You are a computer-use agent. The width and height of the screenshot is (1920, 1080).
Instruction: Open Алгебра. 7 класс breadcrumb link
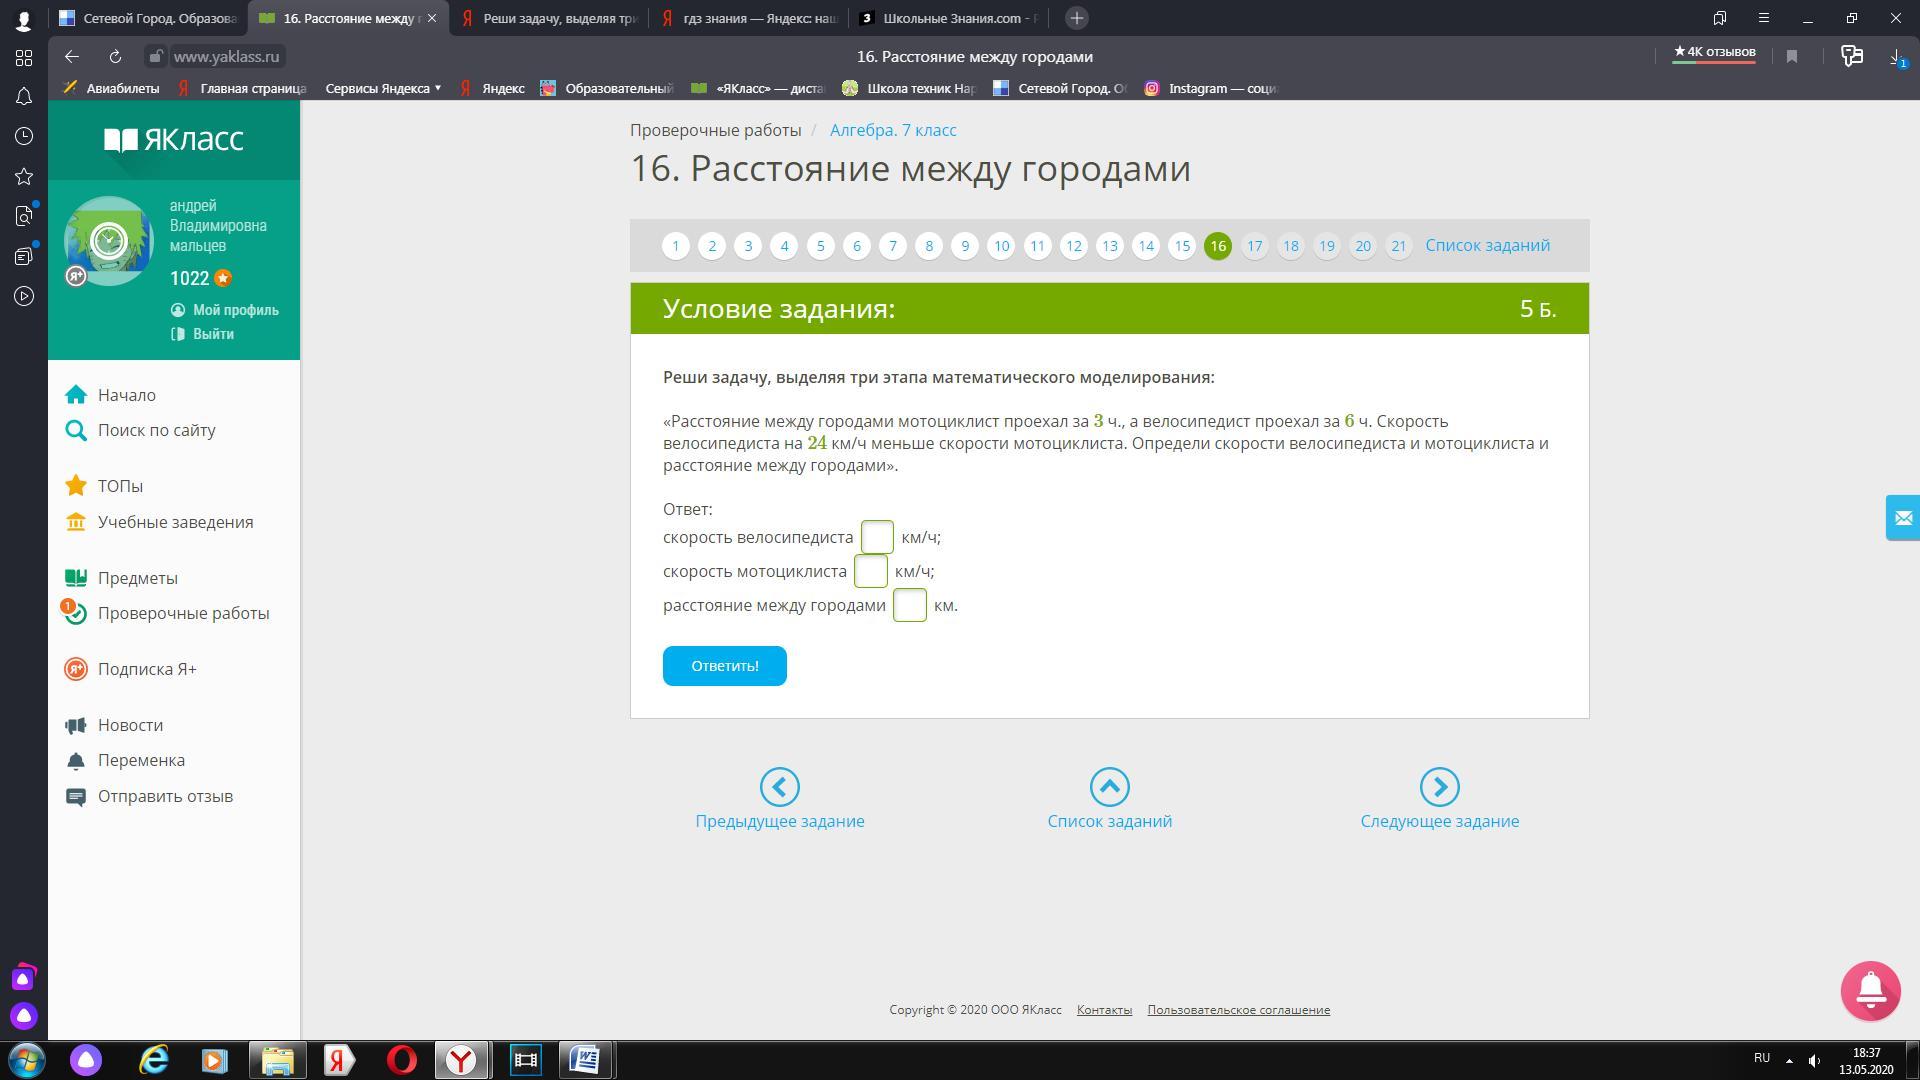point(892,130)
